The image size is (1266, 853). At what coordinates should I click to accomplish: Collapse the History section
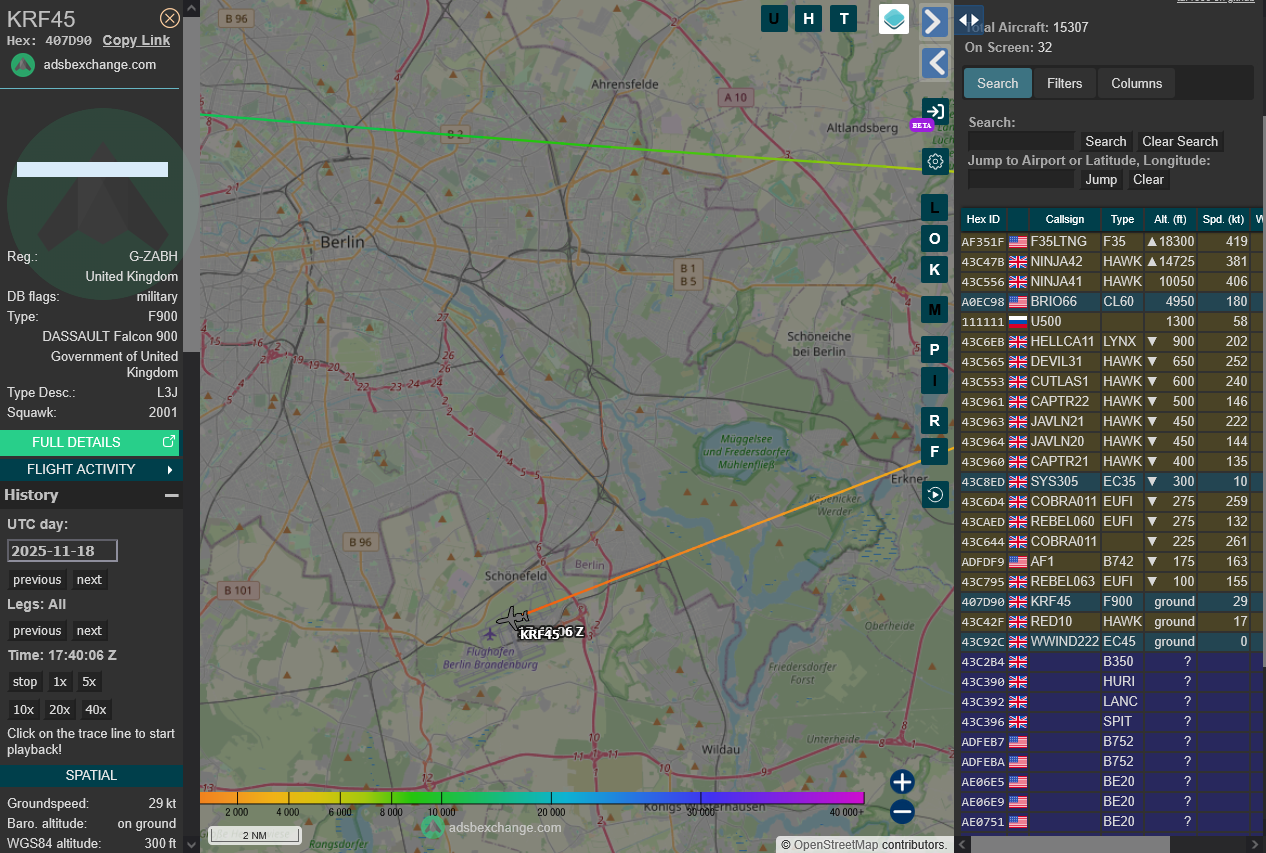[172, 495]
